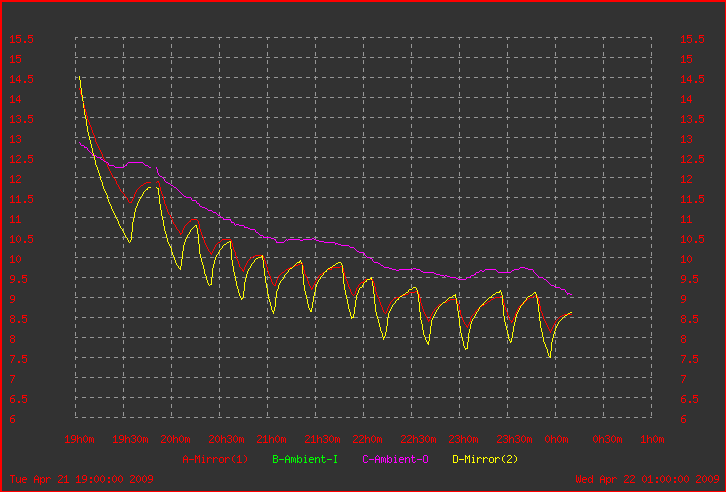
Task: Click the 0h0m time axis label
Action: [557, 439]
